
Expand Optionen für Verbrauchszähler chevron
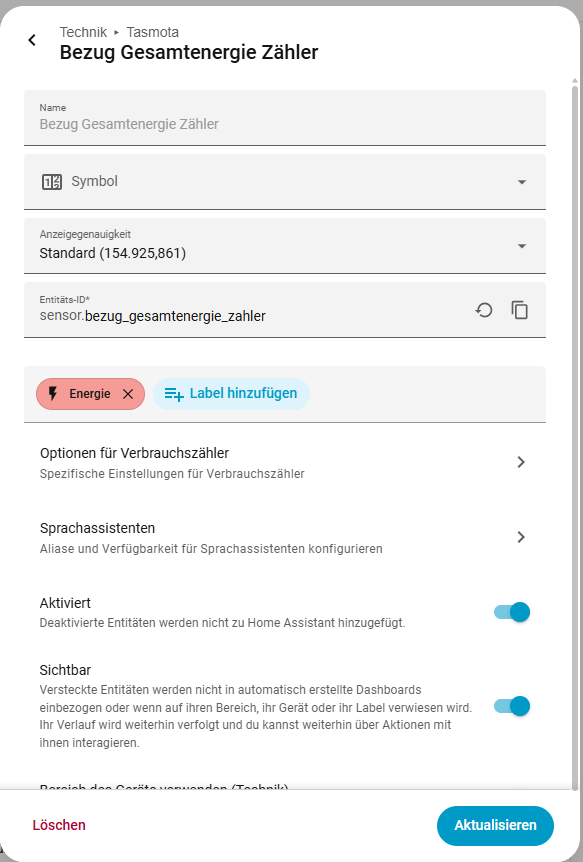pyautogui.click(x=521, y=462)
